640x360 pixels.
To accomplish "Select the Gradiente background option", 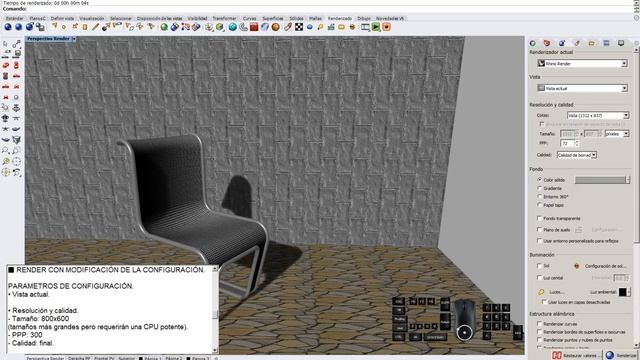I will coord(540,188).
